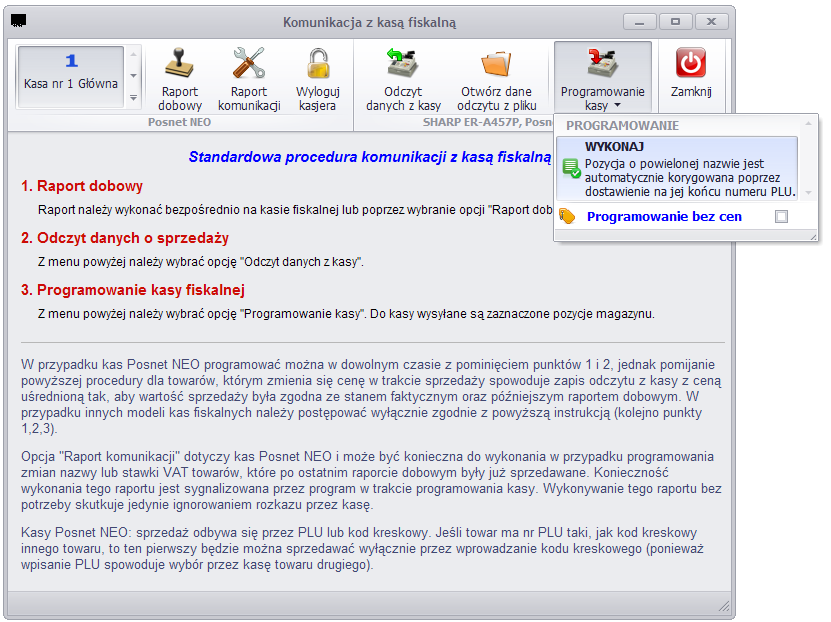The height and width of the screenshot is (622, 831).
Task: Expand the cash register gallery list
Action: 133,97
